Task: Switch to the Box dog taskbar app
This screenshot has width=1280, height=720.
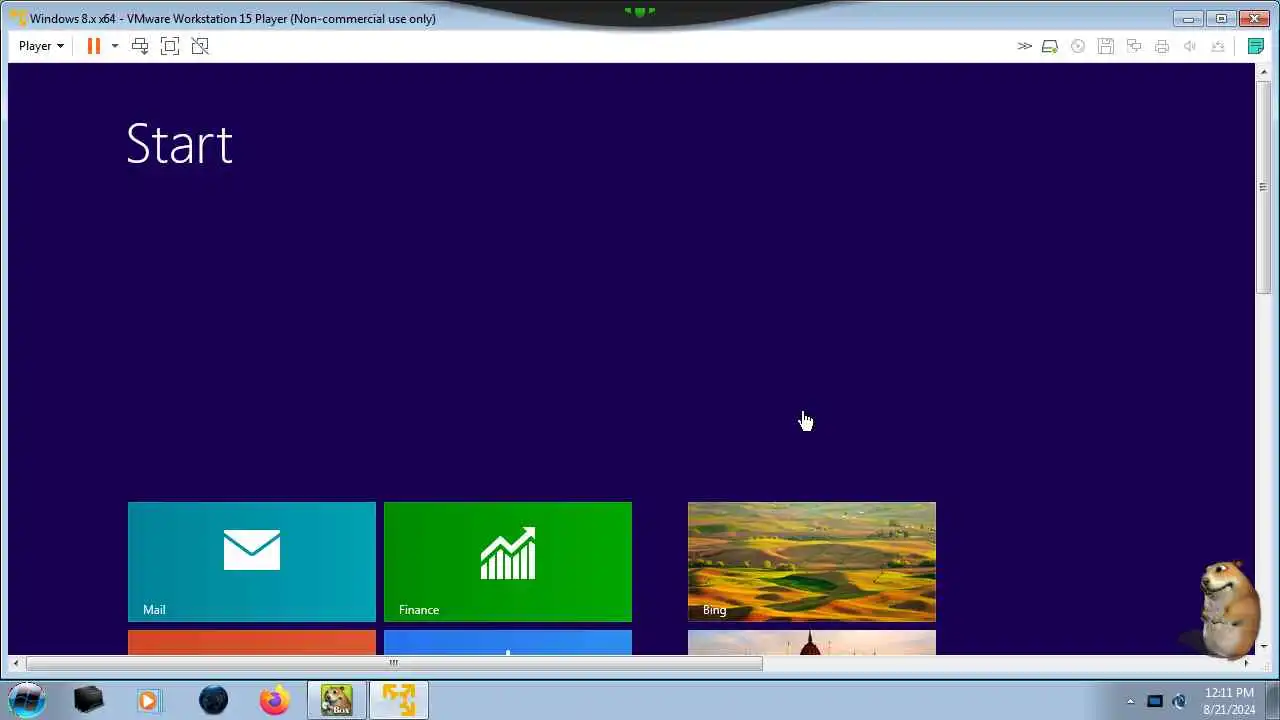Action: pos(336,700)
